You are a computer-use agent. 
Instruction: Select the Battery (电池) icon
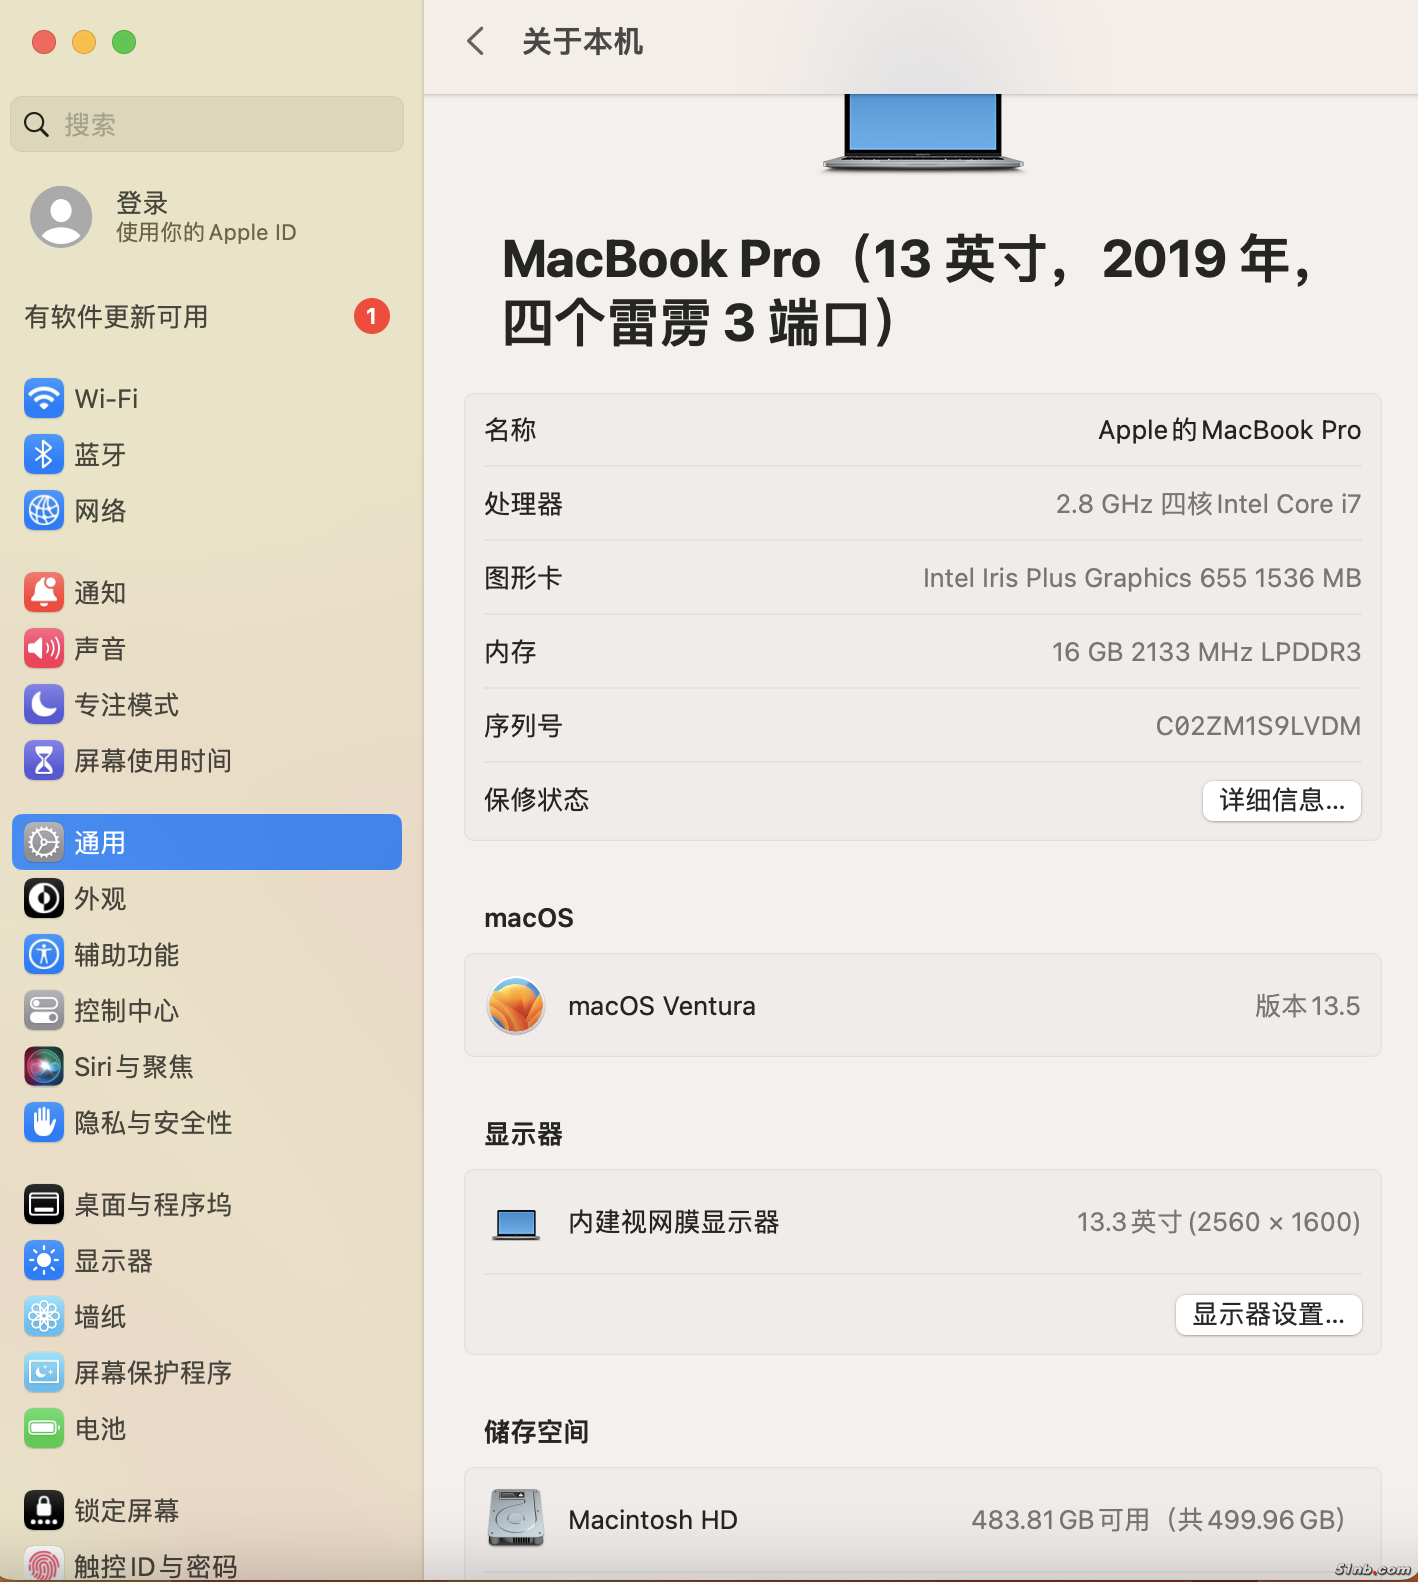pyautogui.click(x=43, y=1428)
